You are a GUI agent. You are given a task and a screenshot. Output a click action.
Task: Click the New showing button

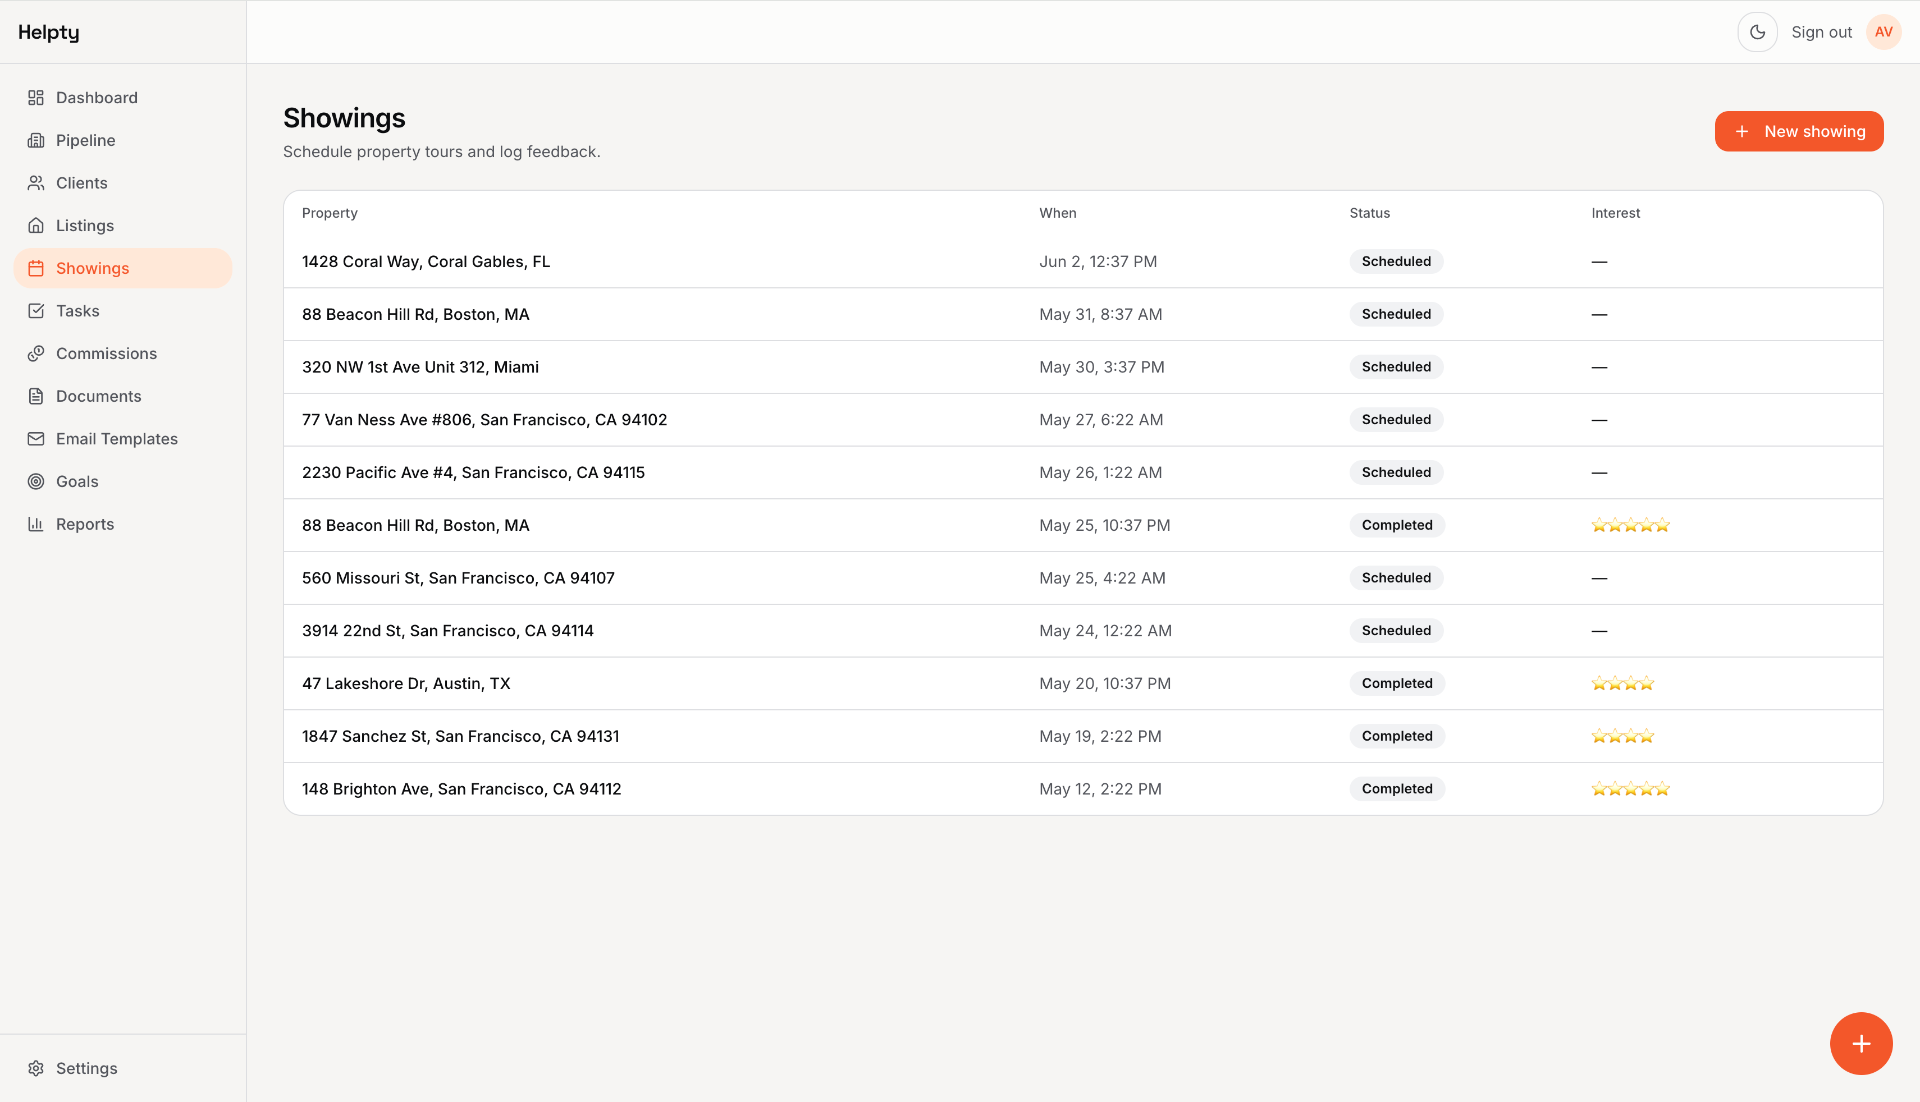1799,132
